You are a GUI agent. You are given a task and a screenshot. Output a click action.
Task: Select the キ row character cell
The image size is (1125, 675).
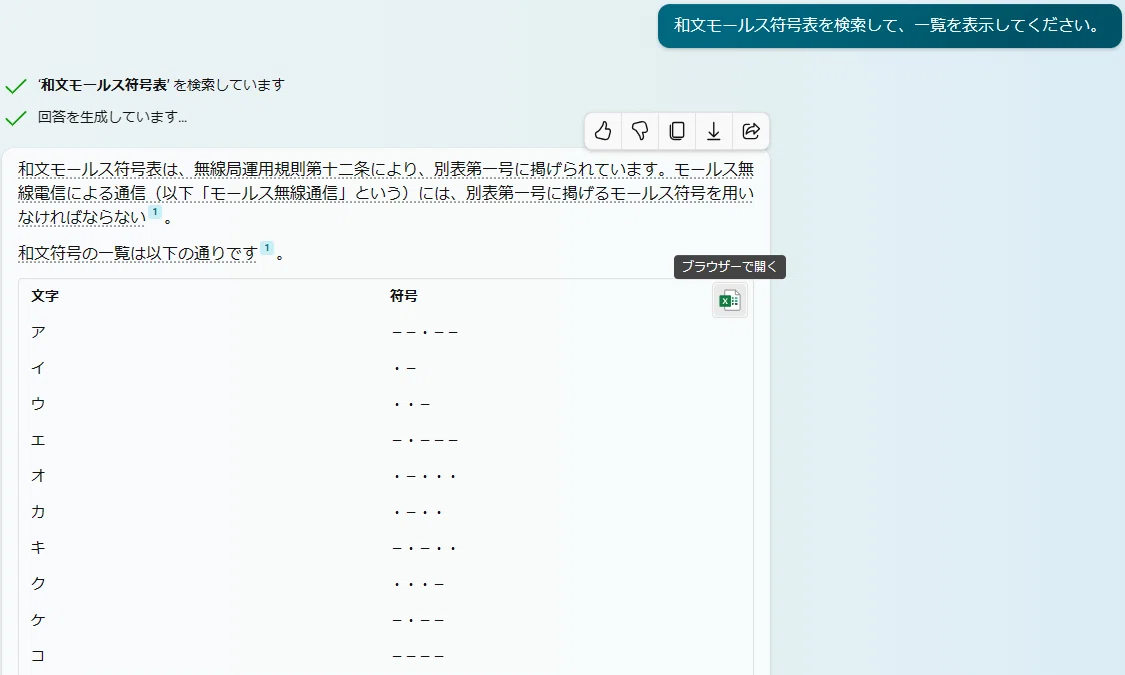click(x=38, y=547)
